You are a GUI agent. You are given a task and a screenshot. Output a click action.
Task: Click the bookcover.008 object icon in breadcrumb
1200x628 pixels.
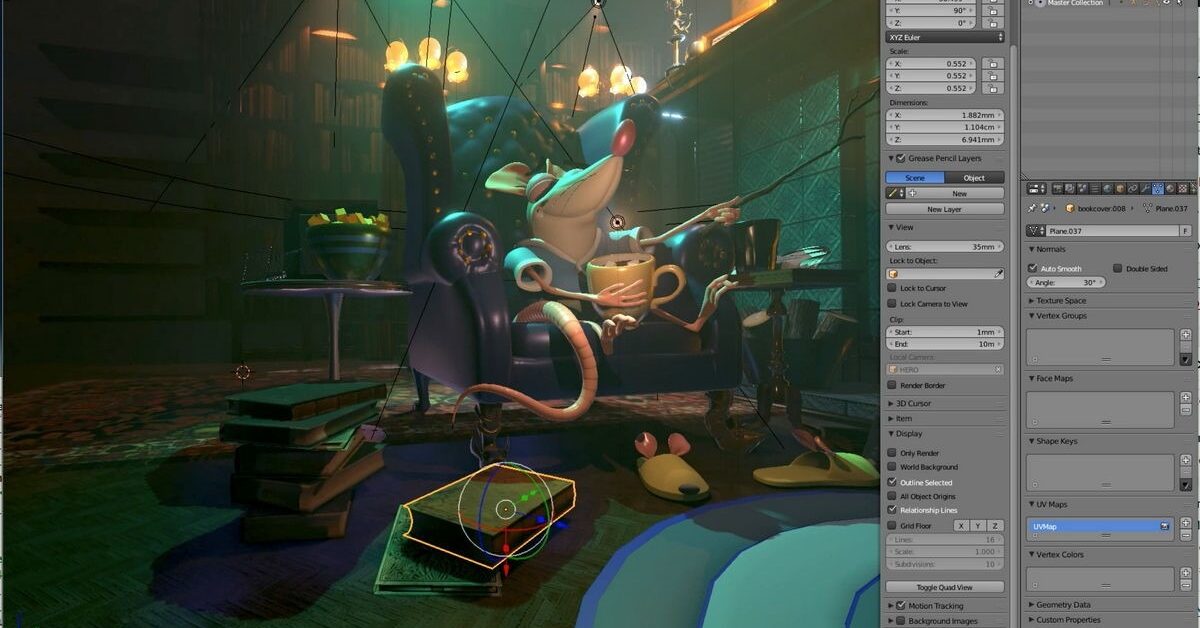click(1070, 210)
